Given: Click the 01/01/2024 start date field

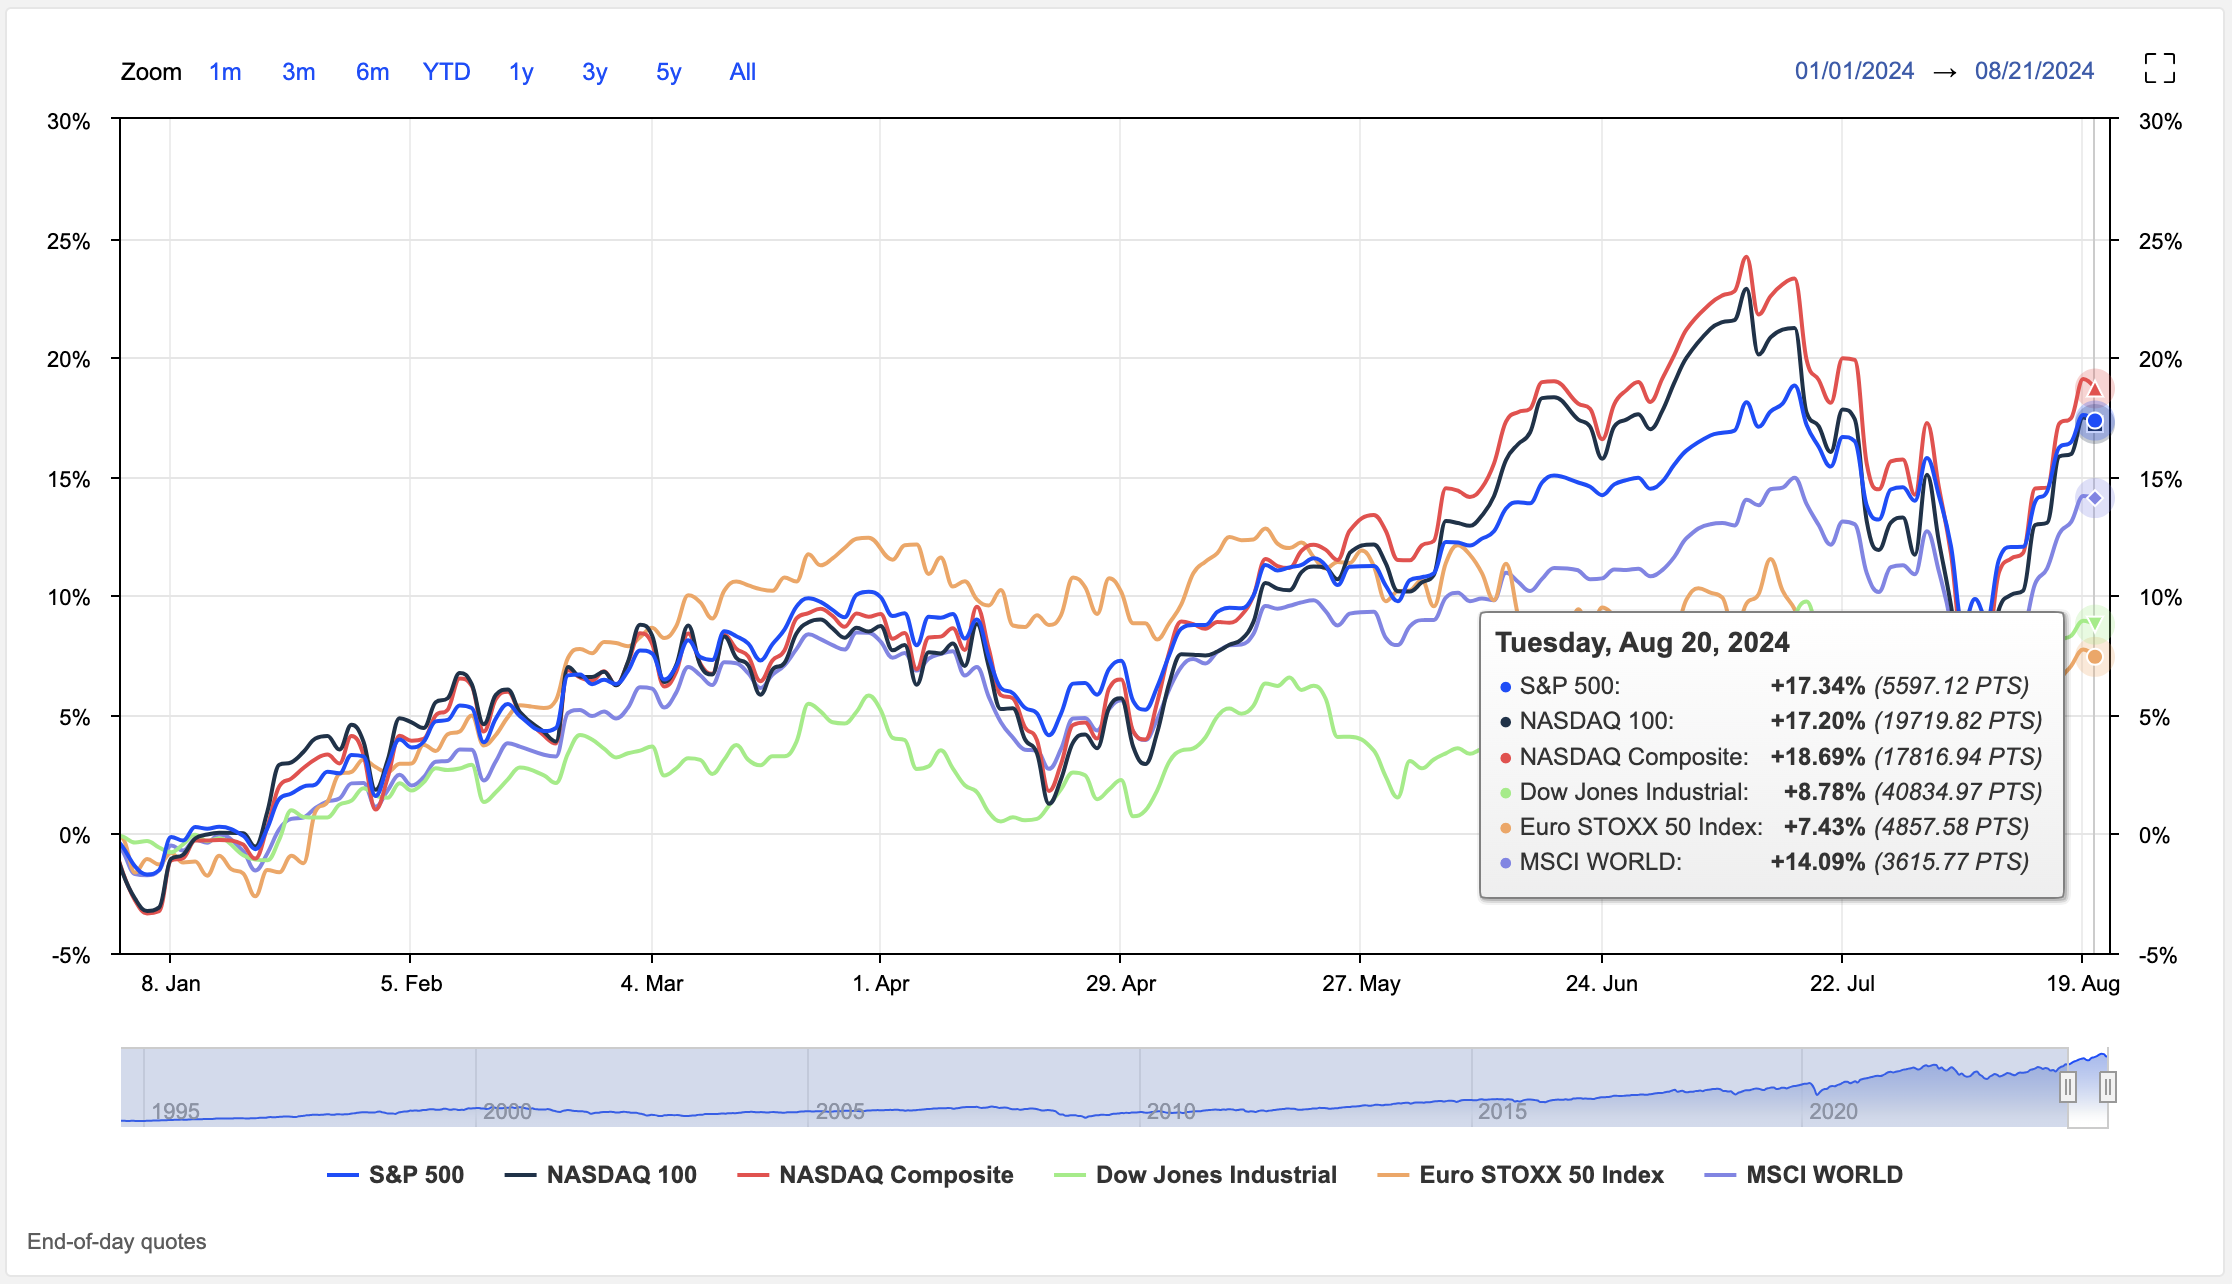Looking at the screenshot, I should click(x=1854, y=71).
